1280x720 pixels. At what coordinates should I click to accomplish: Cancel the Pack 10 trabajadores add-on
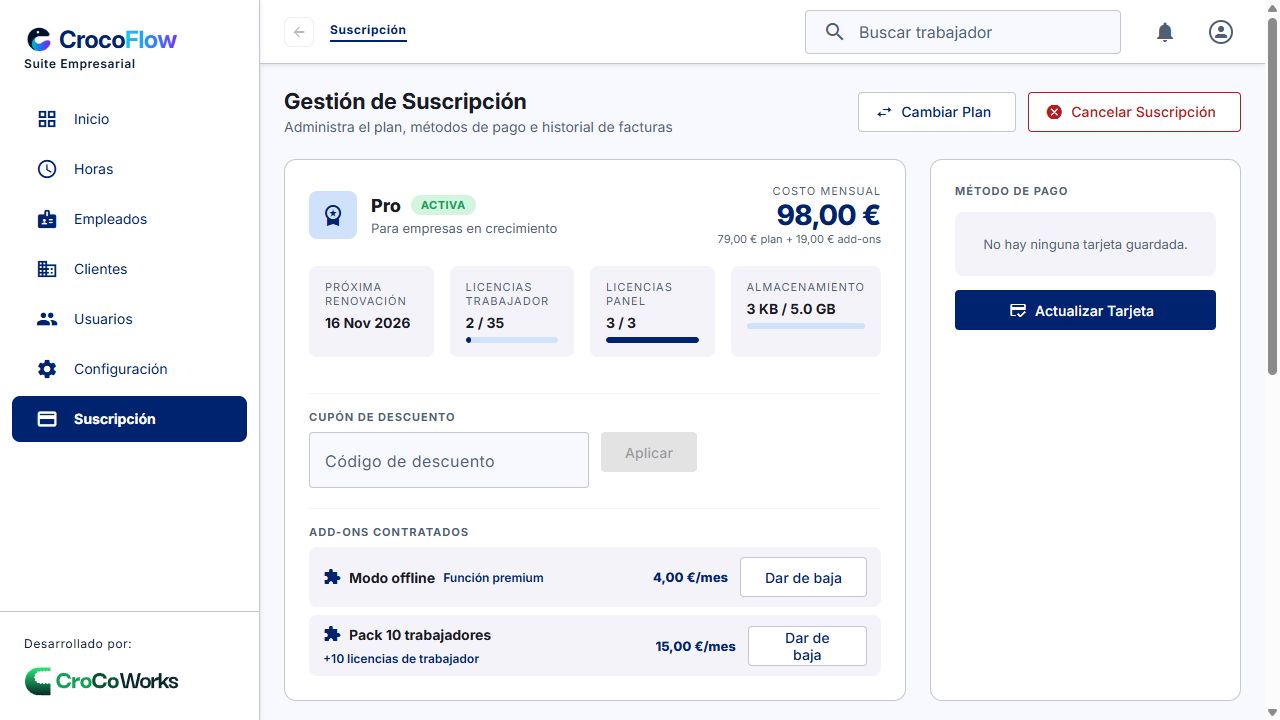point(807,646)
